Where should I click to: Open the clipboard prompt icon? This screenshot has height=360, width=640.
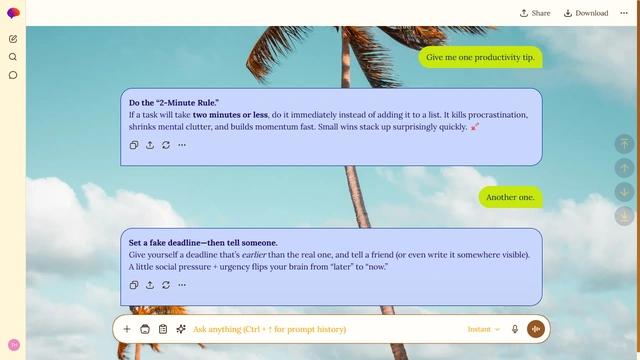[163, 329]
